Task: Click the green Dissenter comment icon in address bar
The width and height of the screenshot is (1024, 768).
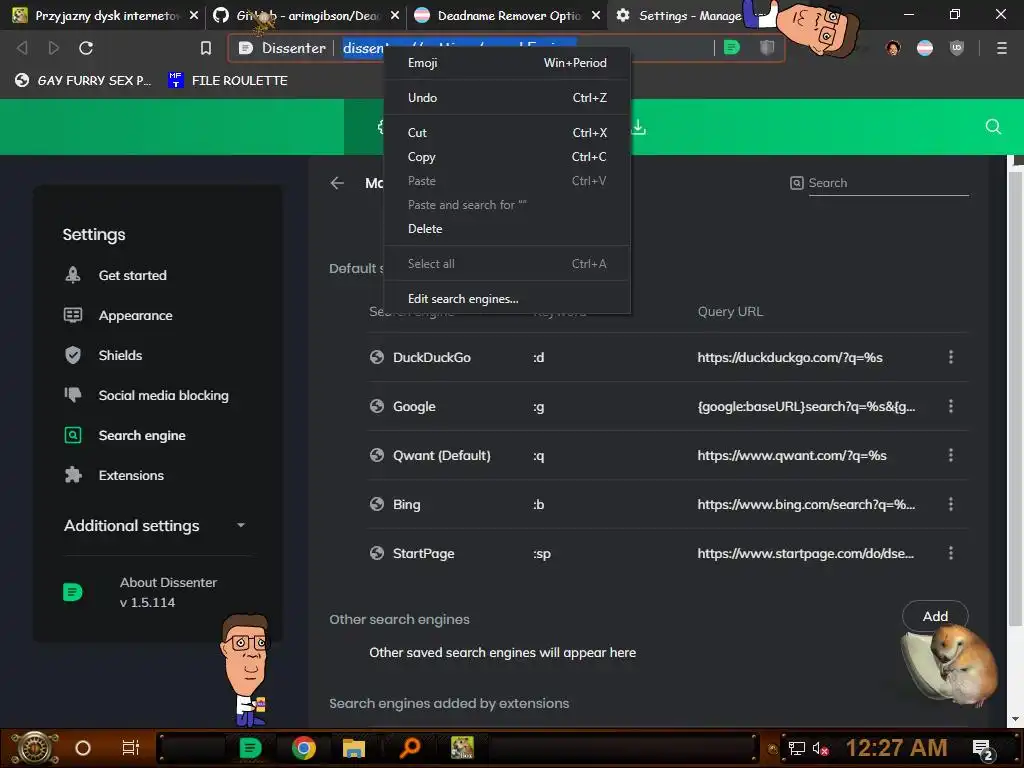Action: (732, 48)
